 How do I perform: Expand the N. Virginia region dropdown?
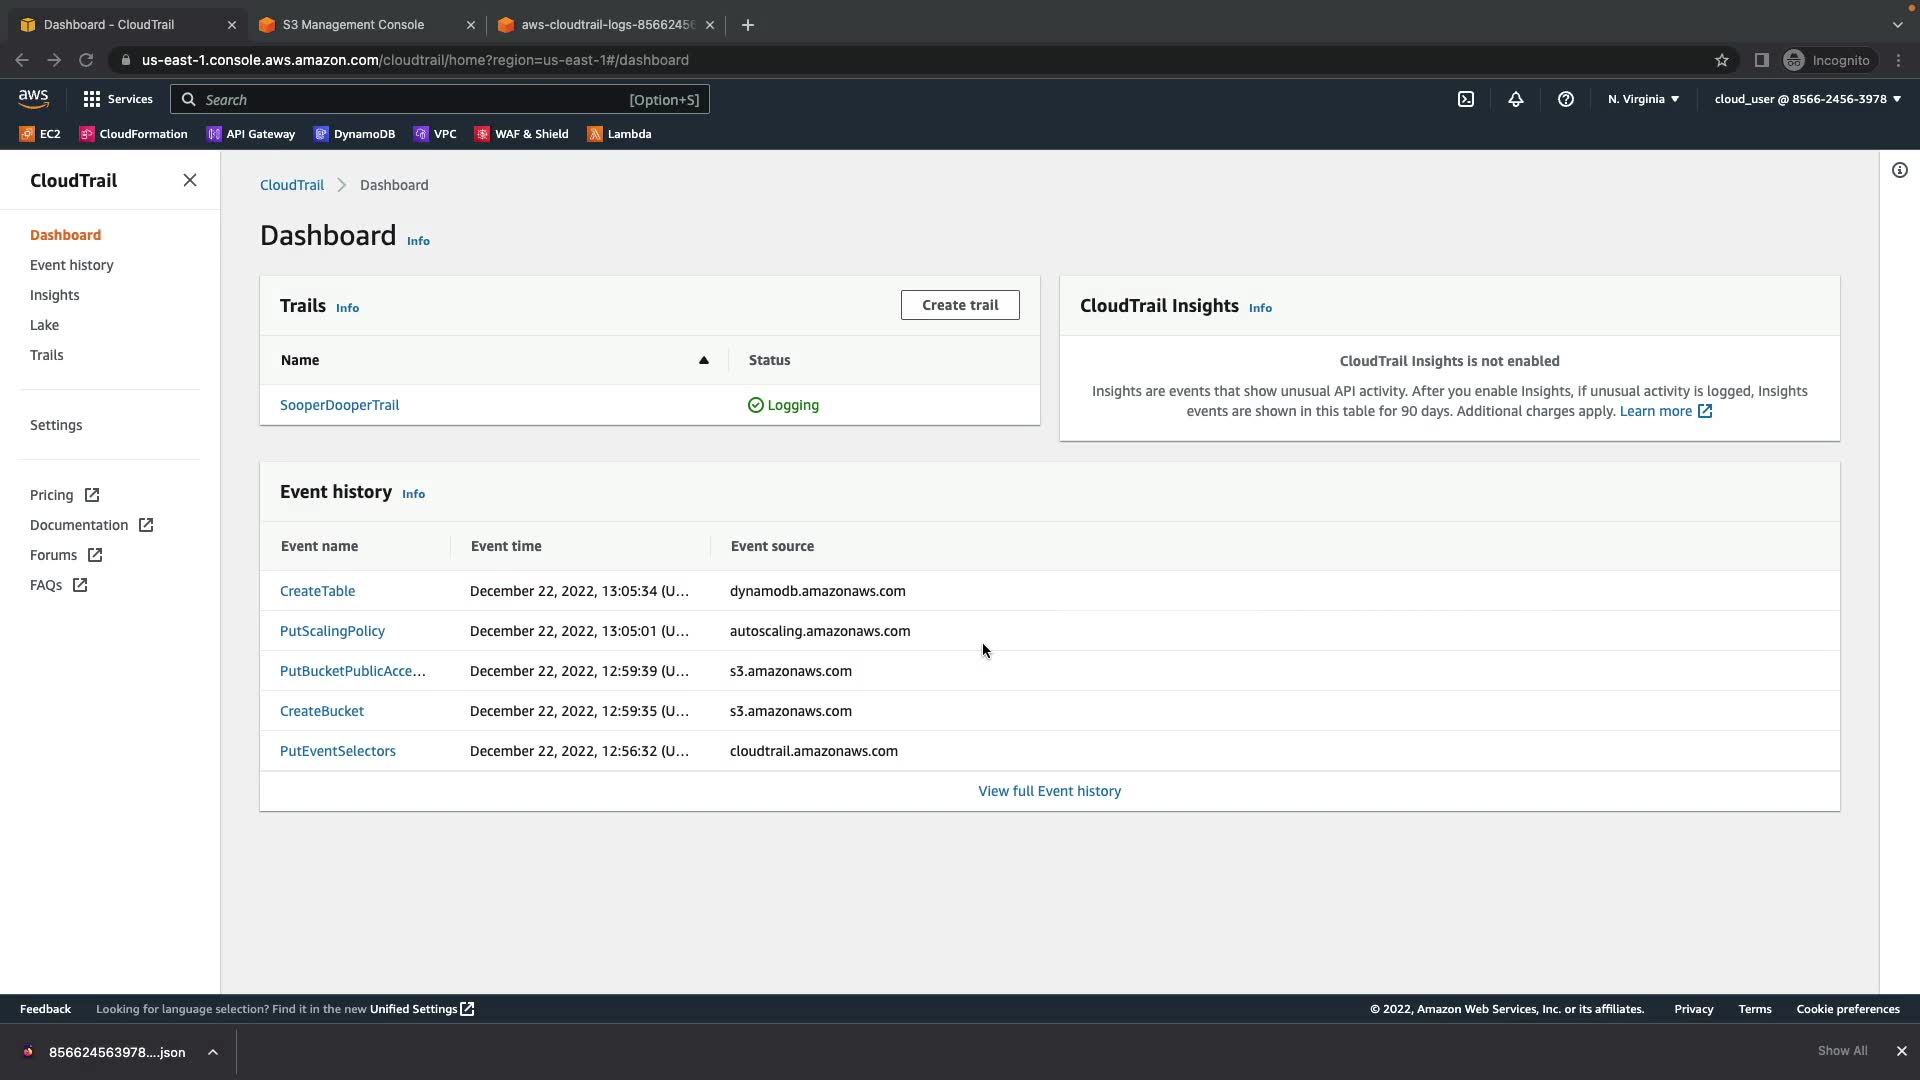1643,99
